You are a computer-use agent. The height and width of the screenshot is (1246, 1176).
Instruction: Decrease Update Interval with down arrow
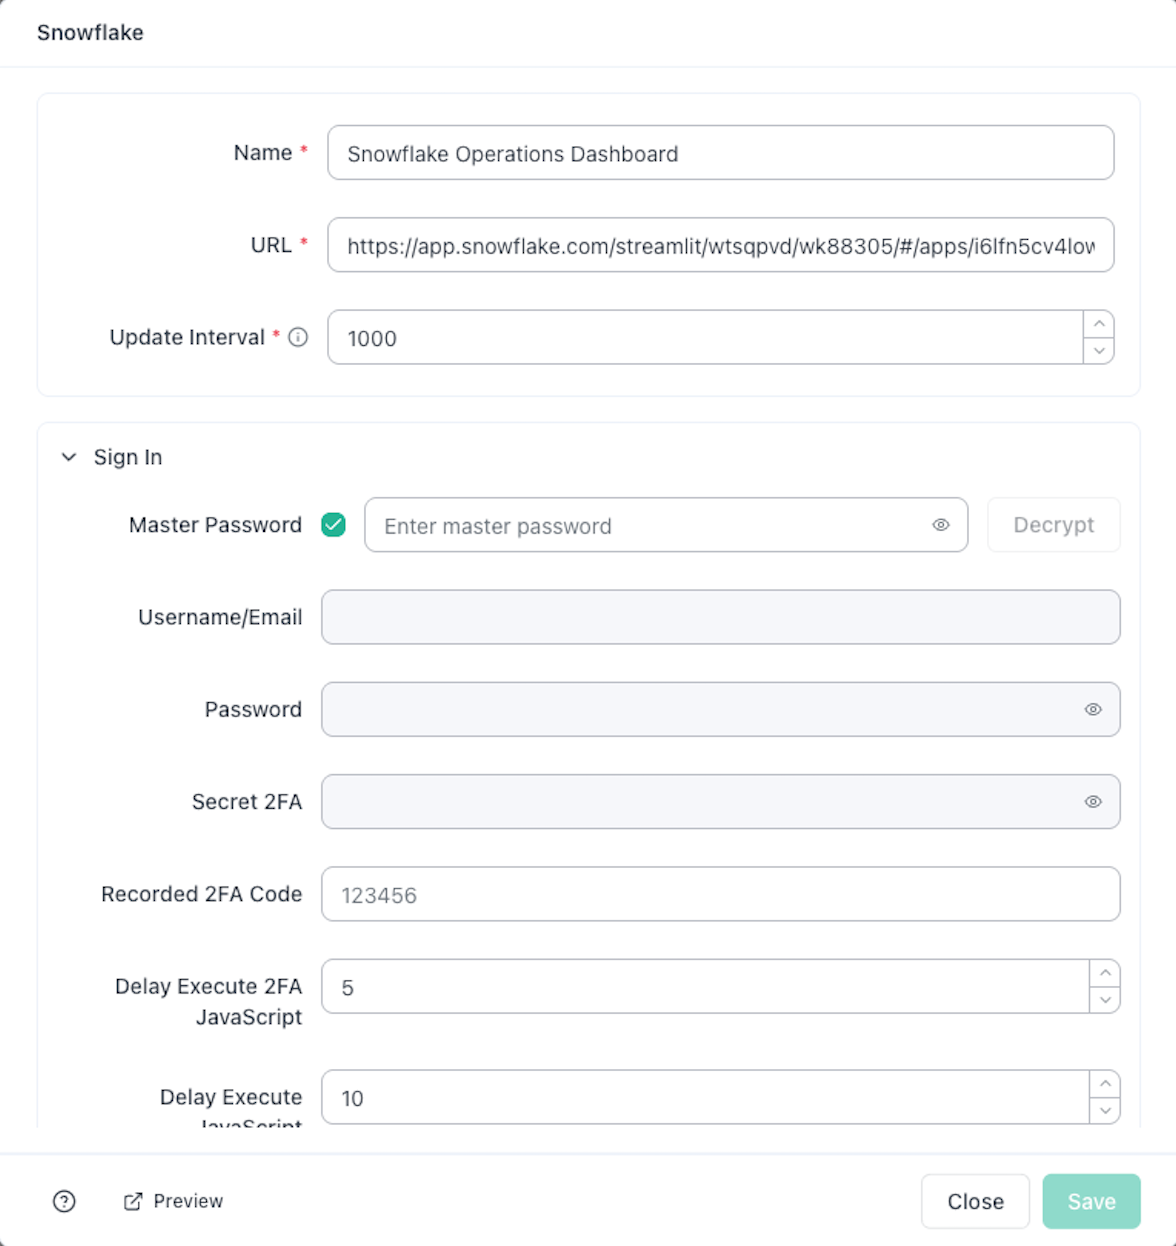click(1098, 351)
